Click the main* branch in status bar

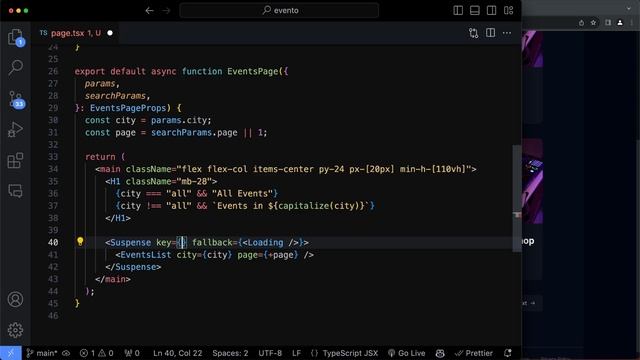pyautogui.click(x=42, y=353)
